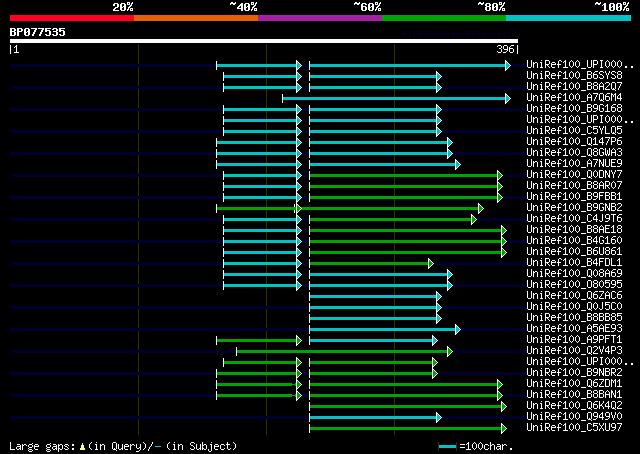Click the cyan 100char scale sample bar

tap(447, 447)
